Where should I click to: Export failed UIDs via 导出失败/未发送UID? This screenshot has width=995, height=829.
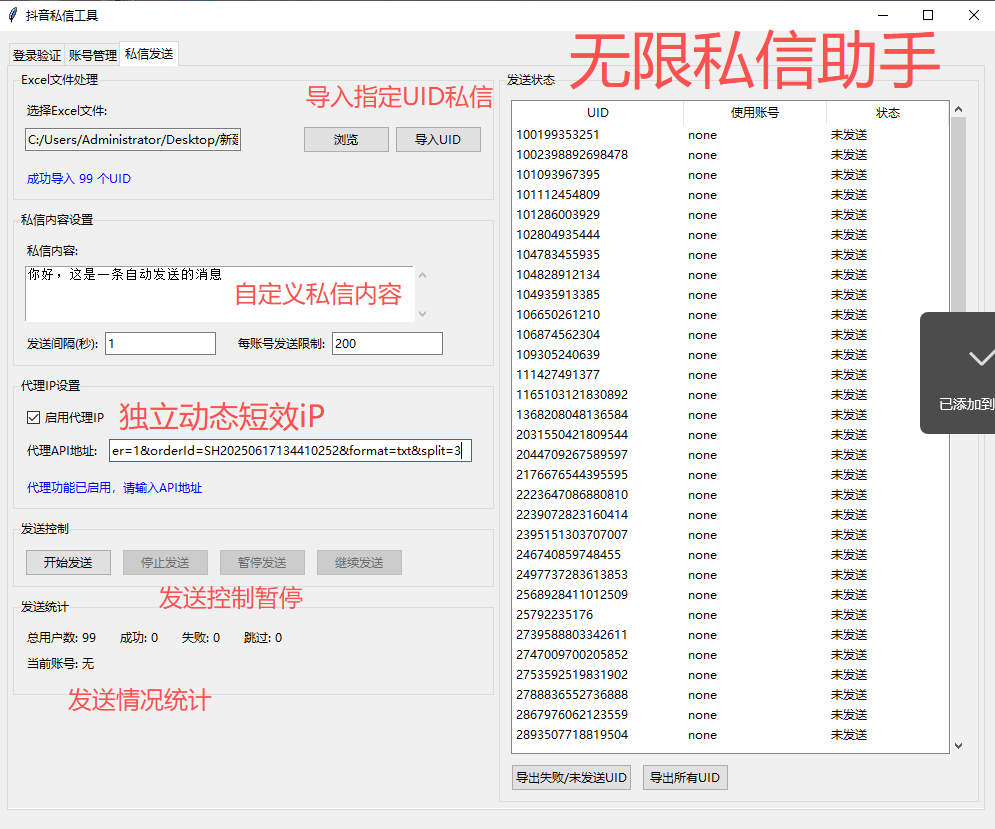click(571, 777)
